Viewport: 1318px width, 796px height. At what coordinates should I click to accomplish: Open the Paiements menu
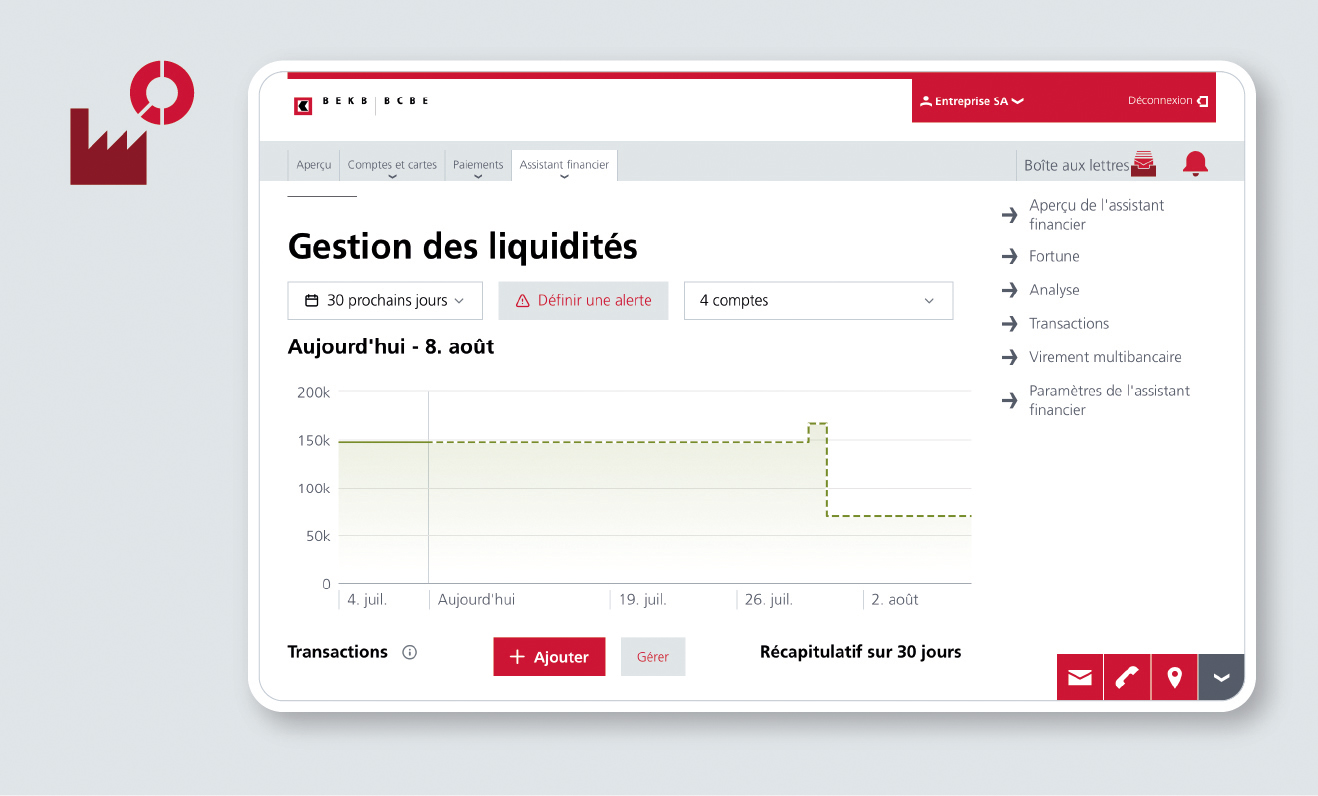[478, 166]
